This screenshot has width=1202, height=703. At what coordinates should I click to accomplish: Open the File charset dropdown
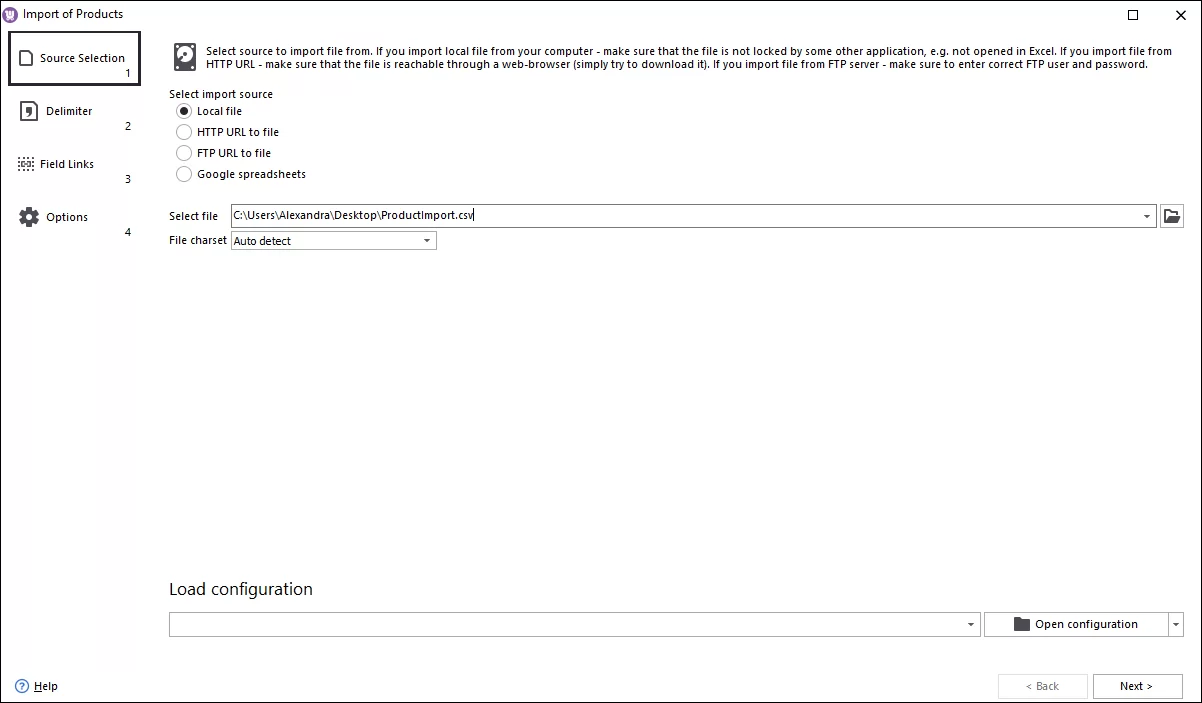428,240
